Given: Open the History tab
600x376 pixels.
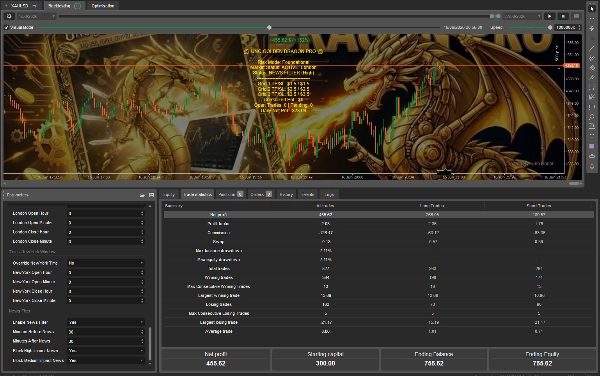Looking at the screenshot, I should (x=286, y=195).
